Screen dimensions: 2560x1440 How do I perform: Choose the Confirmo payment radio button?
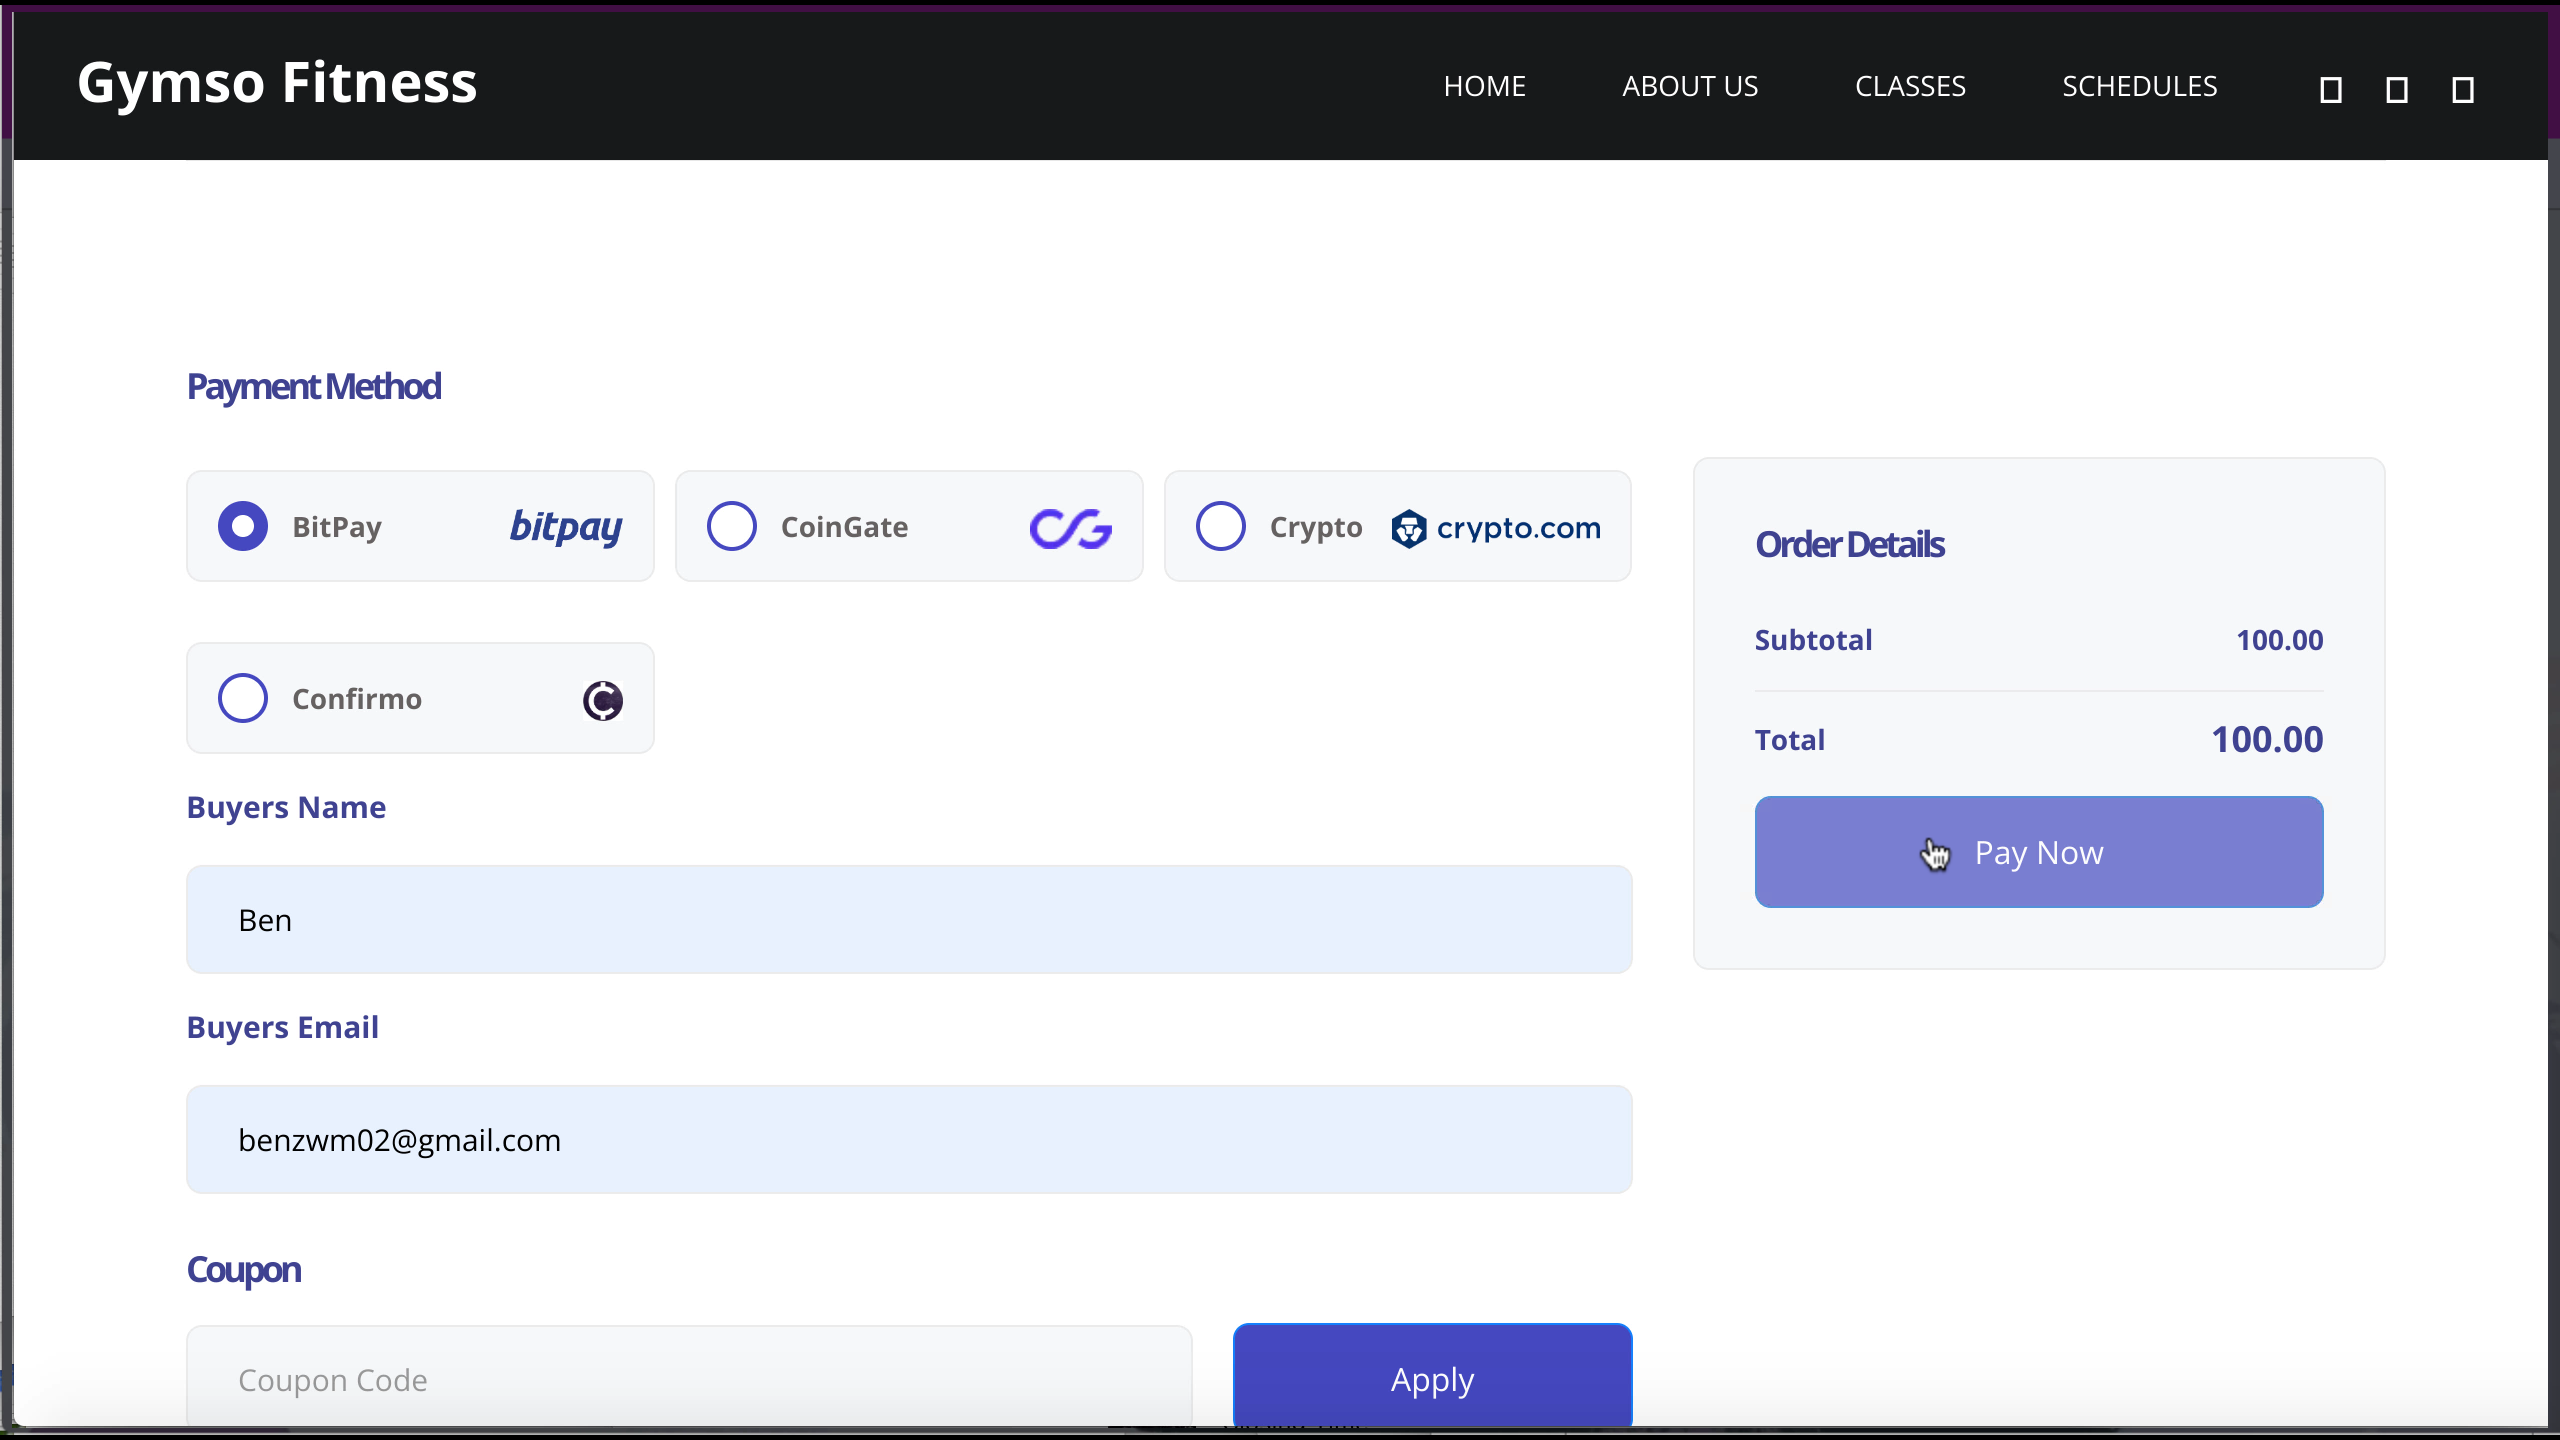(x=243, y=698)
